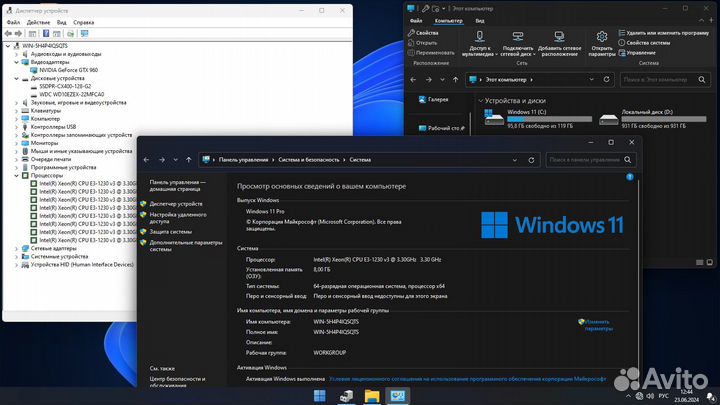Click Защита системы link in left sidebar

pos(170,230)
